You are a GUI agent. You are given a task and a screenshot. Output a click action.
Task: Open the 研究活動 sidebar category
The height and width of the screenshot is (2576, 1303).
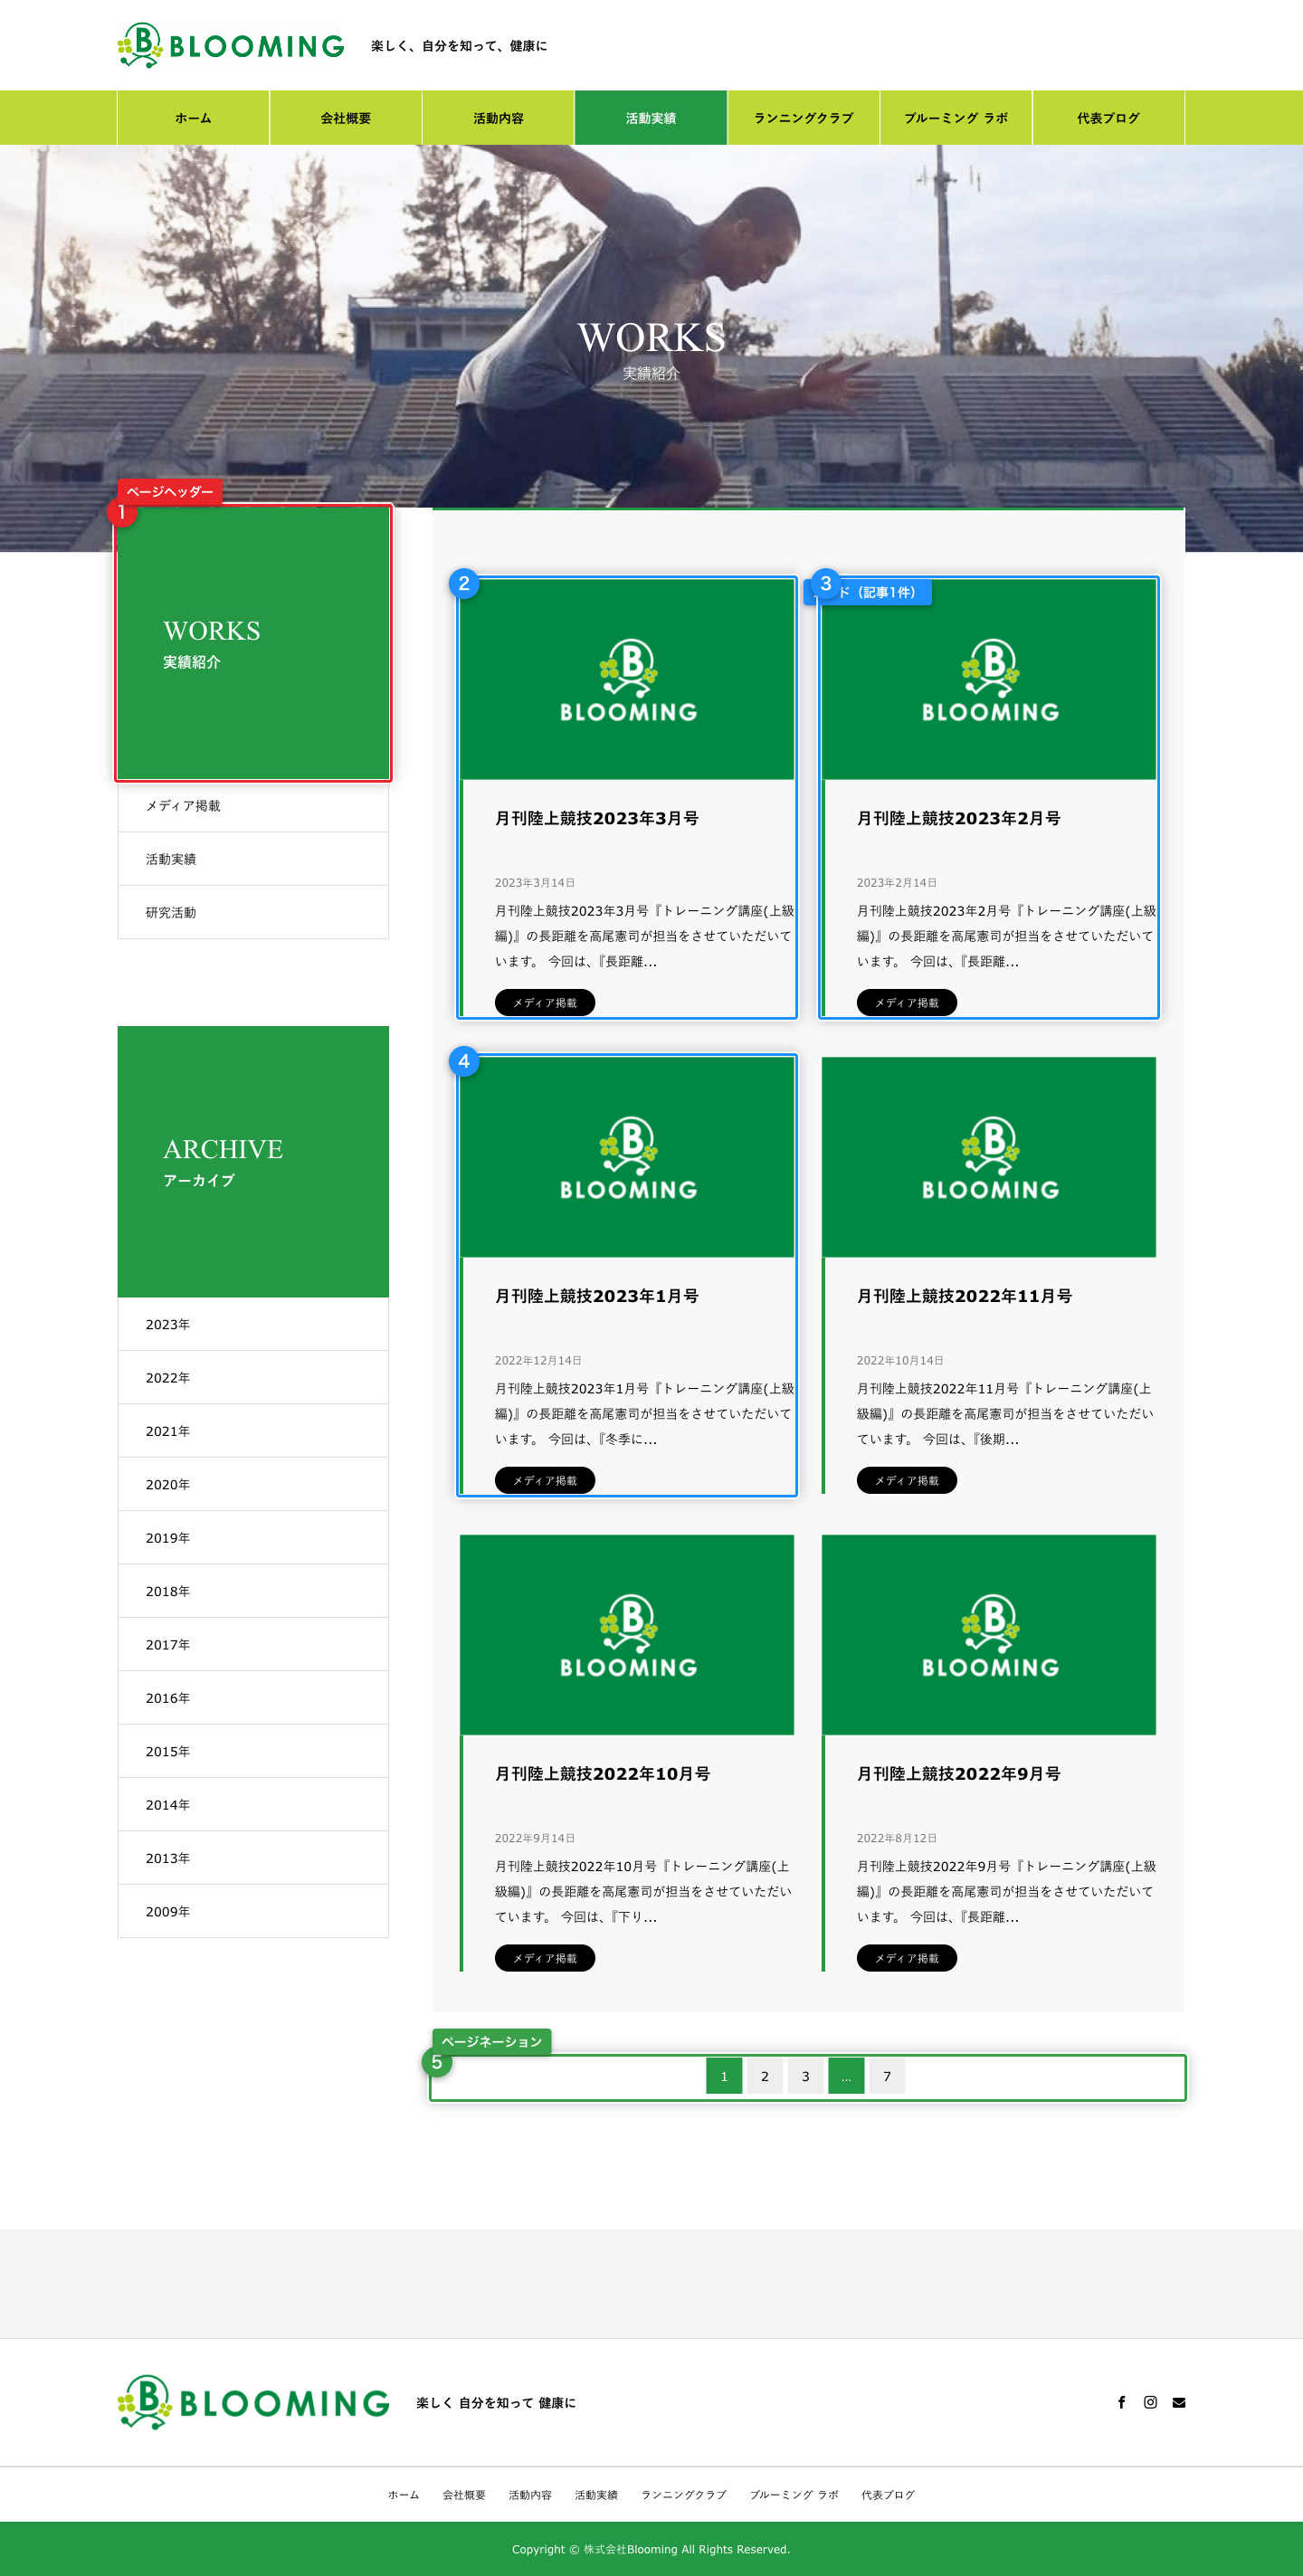click(253, 912)
